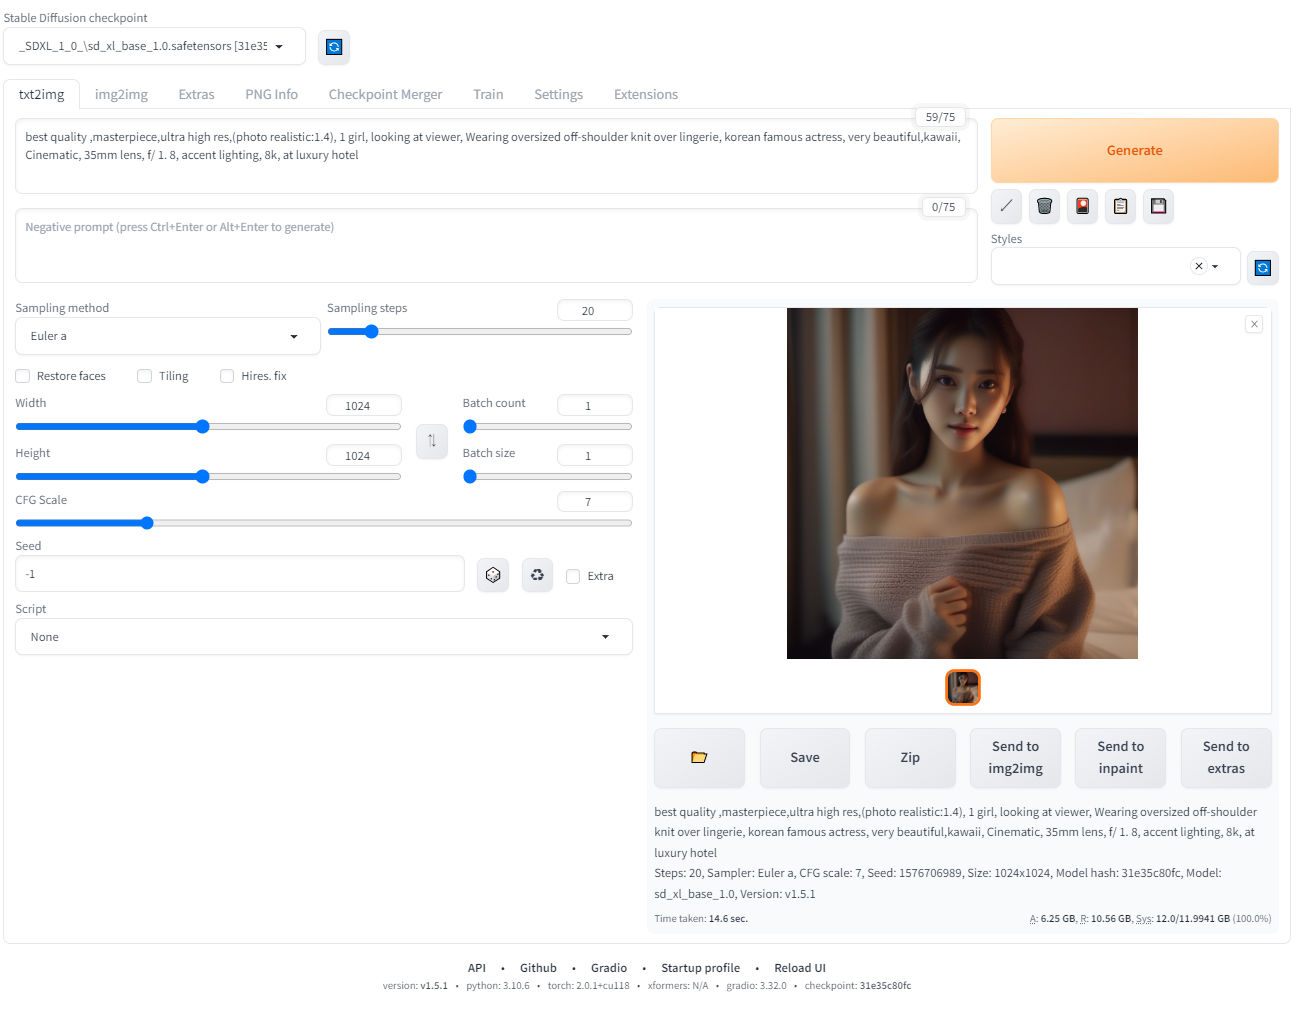Click the read generation parameters arrow icon
The height and width of the screenshot is (1035, 1296).
point(1006,206)
